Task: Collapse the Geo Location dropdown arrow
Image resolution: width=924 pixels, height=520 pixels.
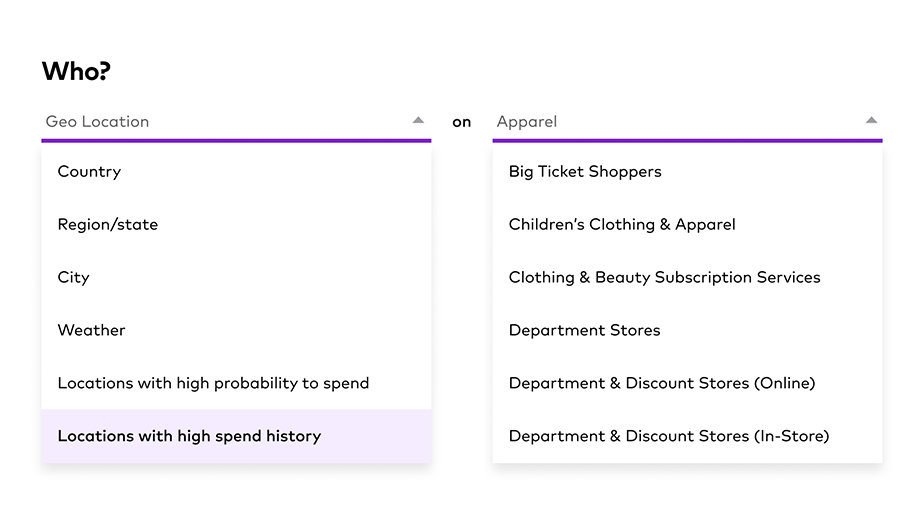Action: point(418,121)
